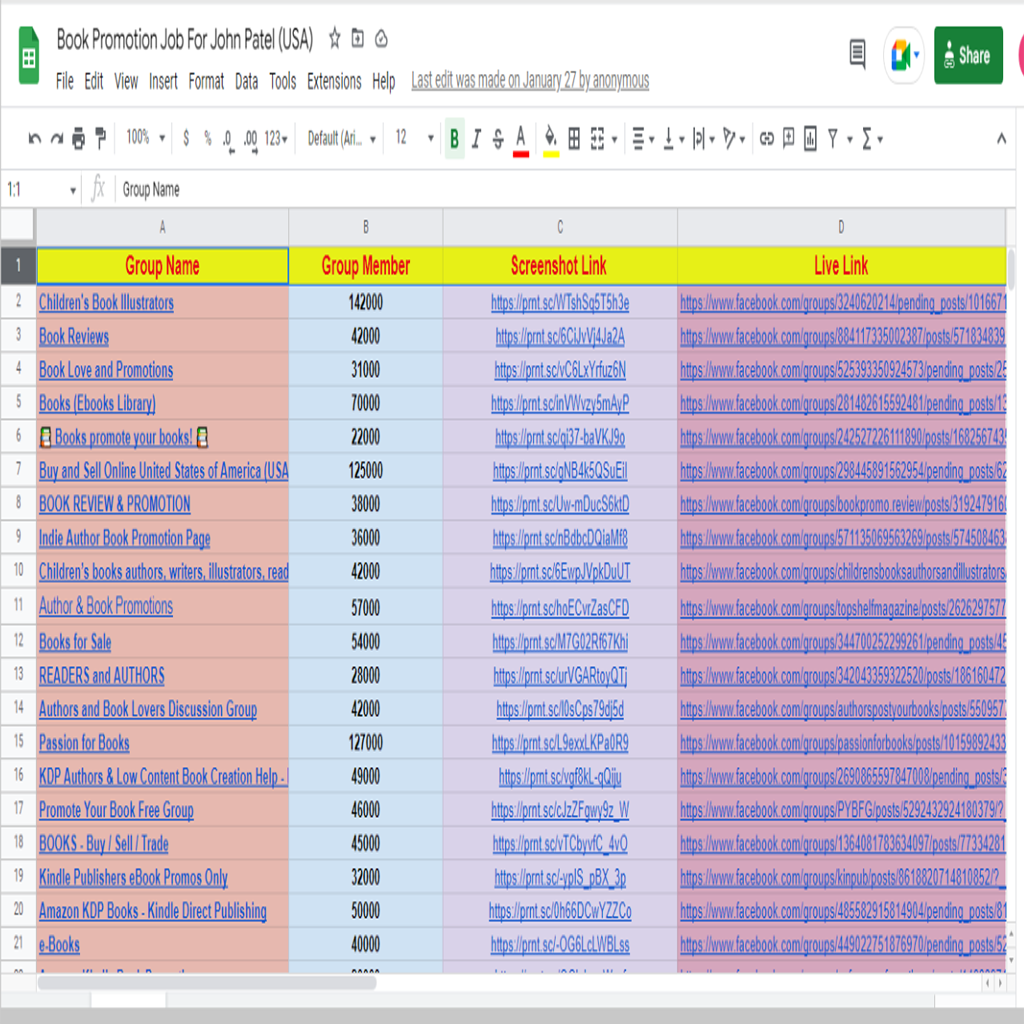The width and height of the screenshot is (1024, 1024).
Task: Click the Insert chart icon
Action: [810, 138]
